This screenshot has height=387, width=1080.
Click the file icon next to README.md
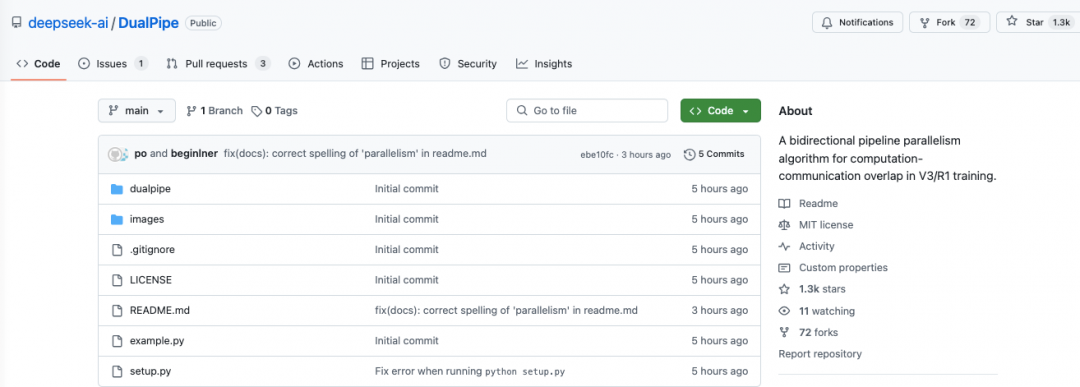(116, 310)
